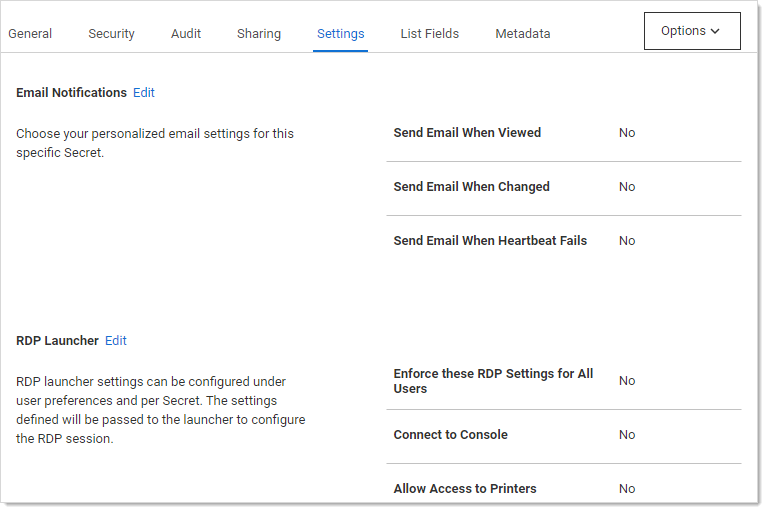Click the RDP Launcher heading
Image resolution: width=766 pixels, height=511 pixels.
point(57,341)
